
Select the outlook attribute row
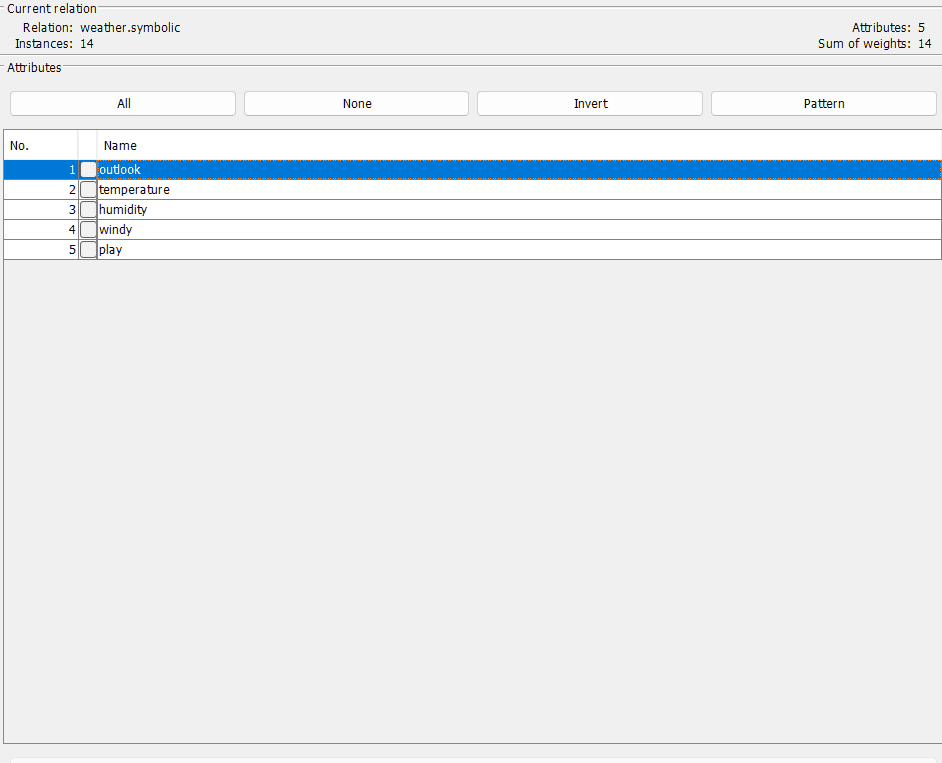click(x=472, y=169)
